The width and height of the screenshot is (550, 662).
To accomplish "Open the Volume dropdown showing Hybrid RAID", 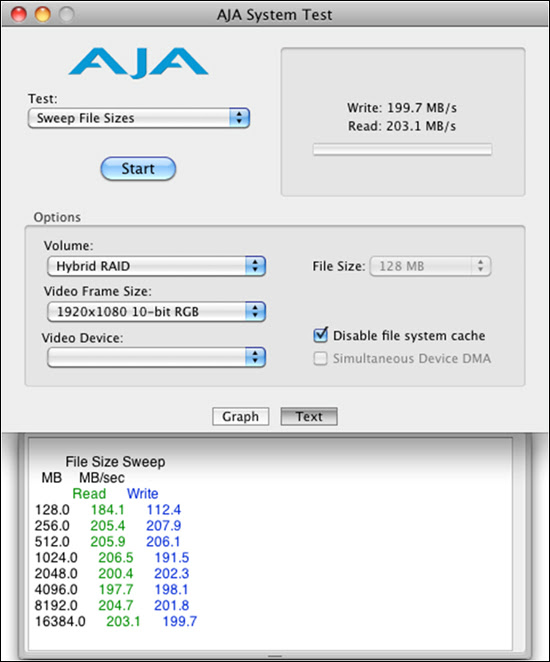I will click(x=156, y=266).
